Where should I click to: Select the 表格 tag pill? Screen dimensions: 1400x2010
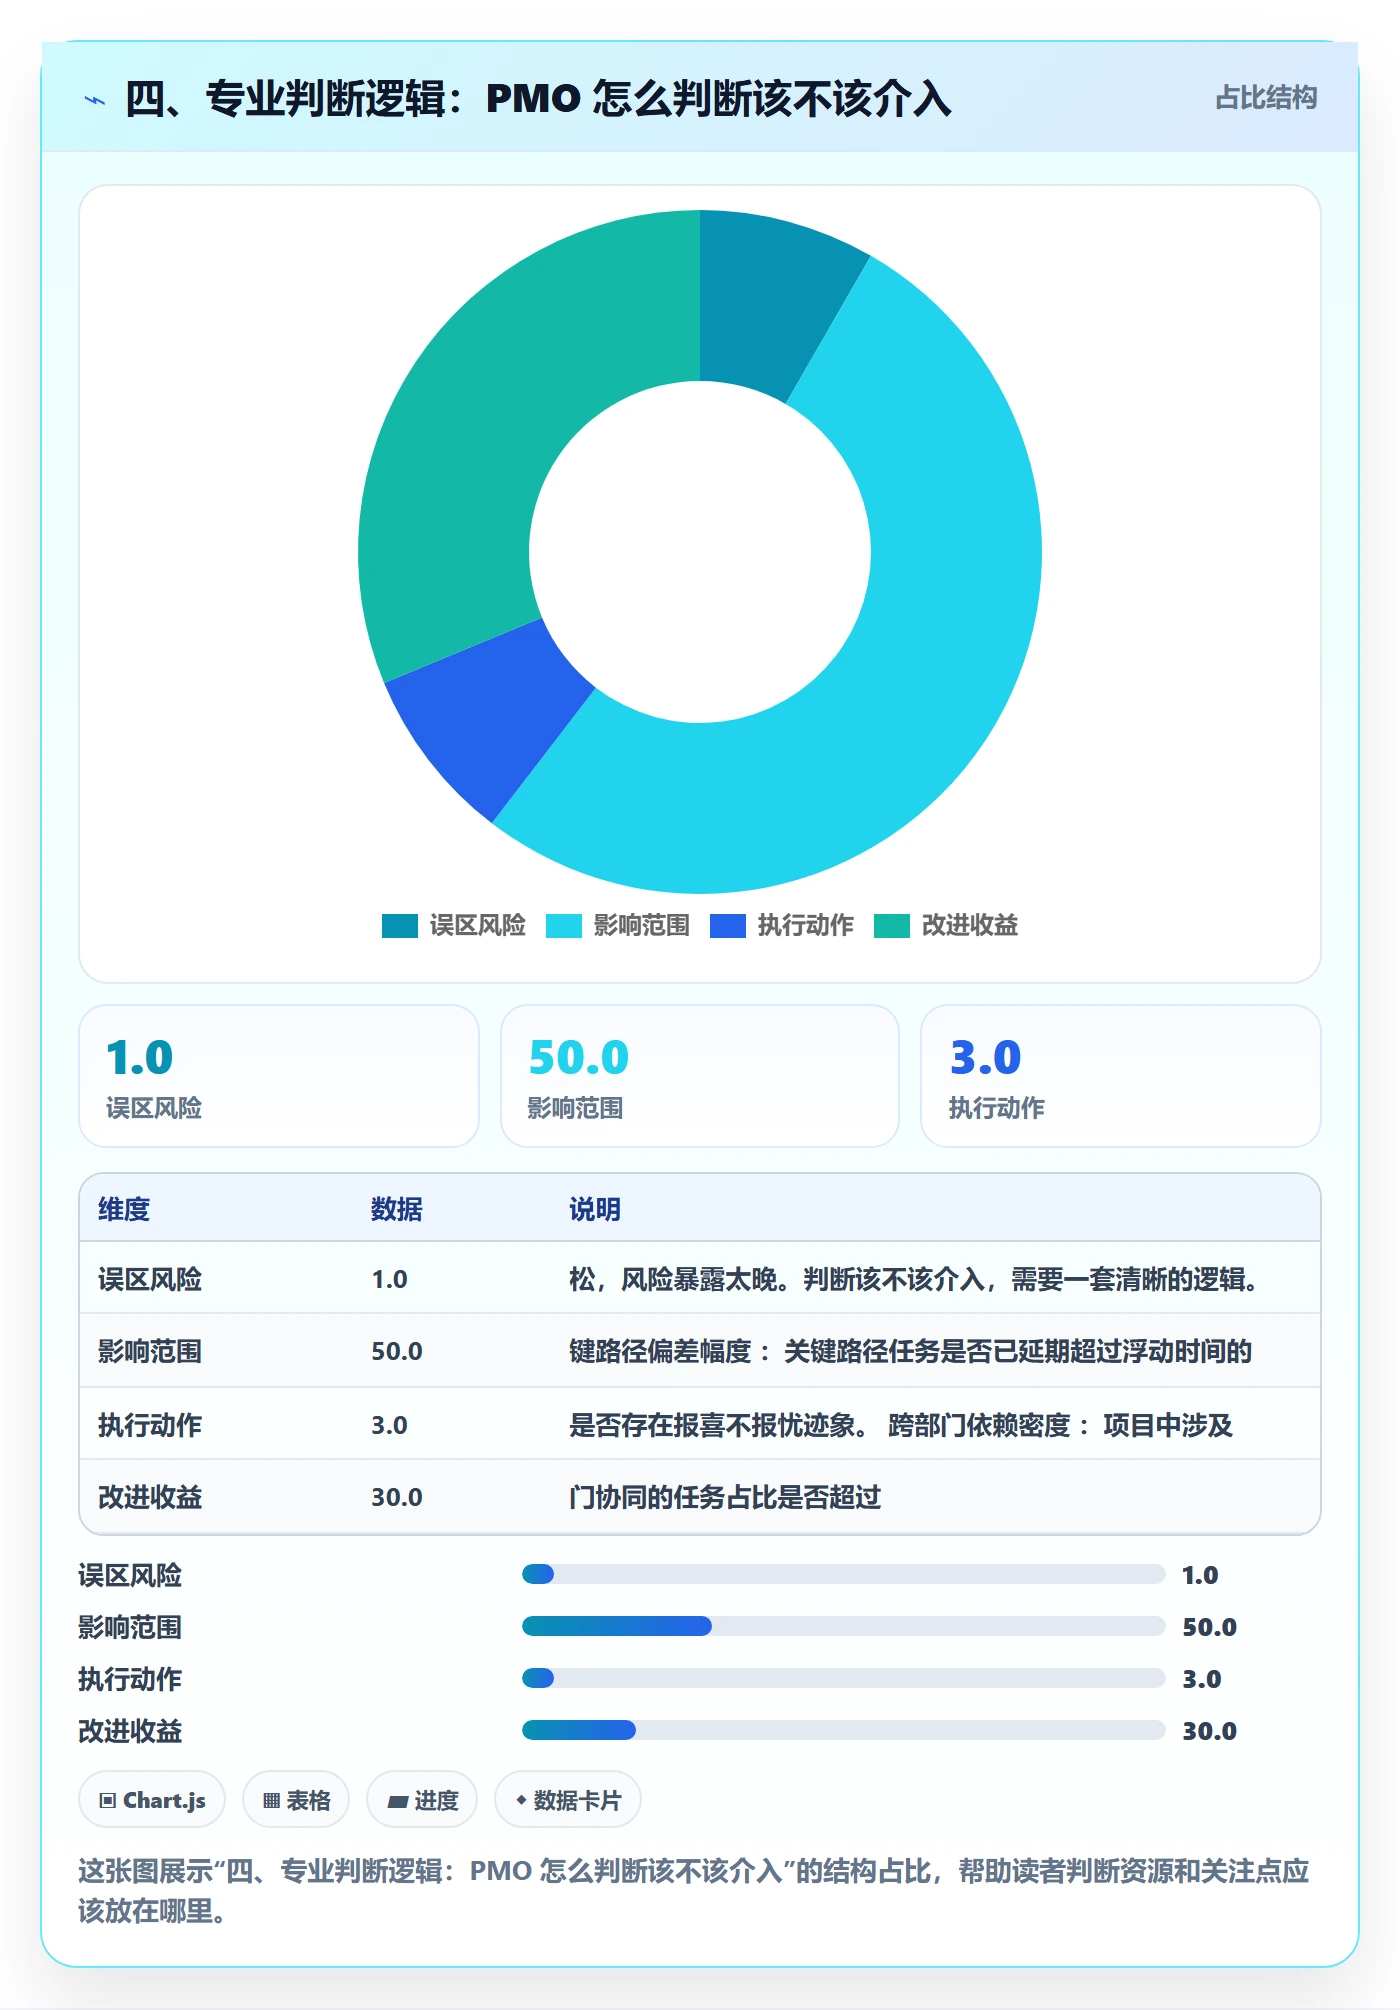(296, 1800)
